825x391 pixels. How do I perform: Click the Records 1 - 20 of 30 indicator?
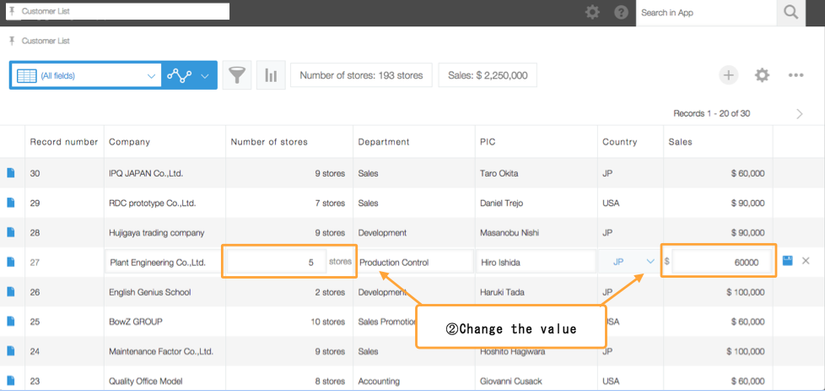[712, 114]
